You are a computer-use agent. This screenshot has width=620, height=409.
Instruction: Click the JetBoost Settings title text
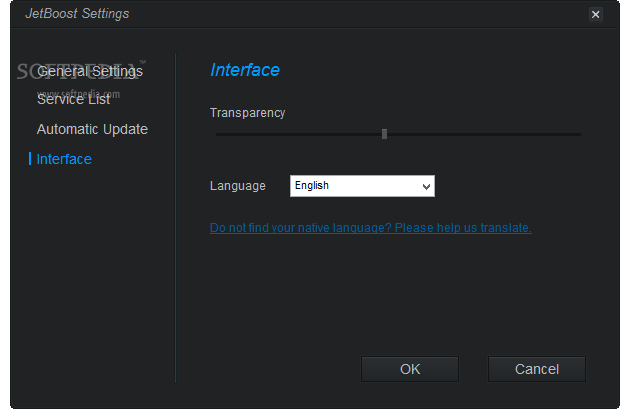(x=77, y=14)
